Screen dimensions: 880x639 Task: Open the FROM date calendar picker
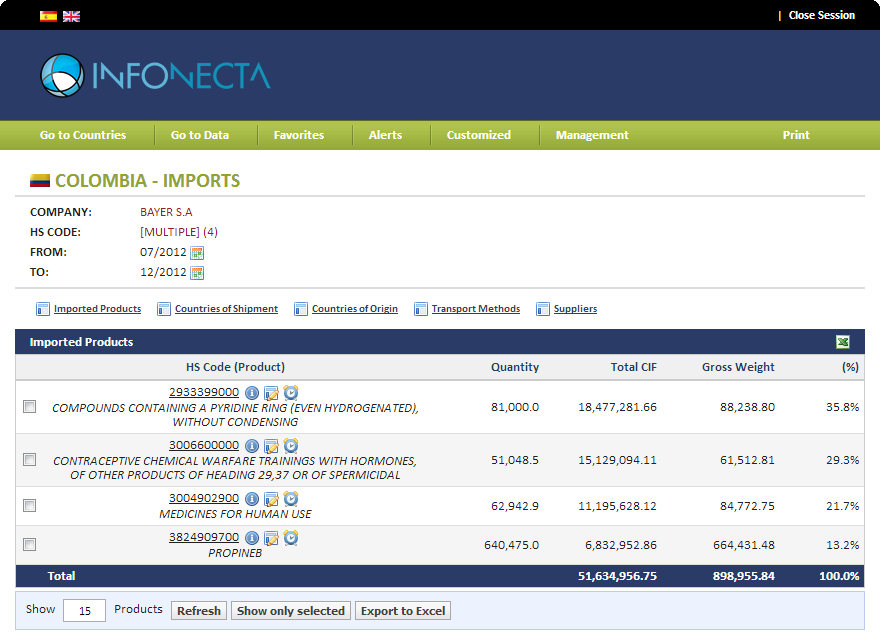197,253
